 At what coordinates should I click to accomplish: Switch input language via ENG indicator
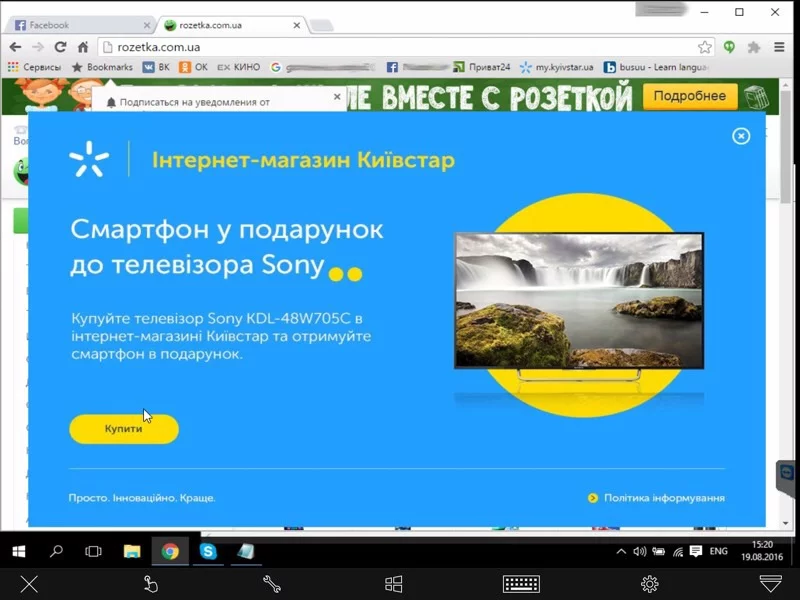coord(718,551)
